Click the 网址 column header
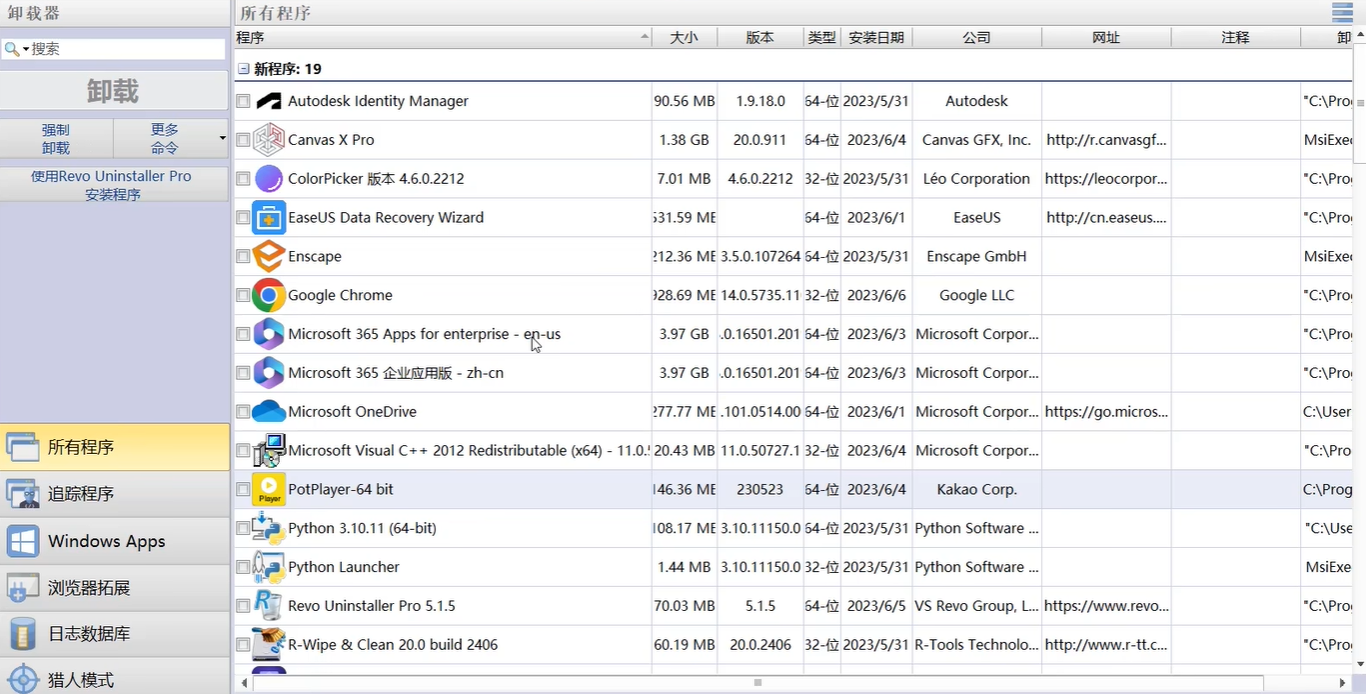 click(x=1106, y=37)
